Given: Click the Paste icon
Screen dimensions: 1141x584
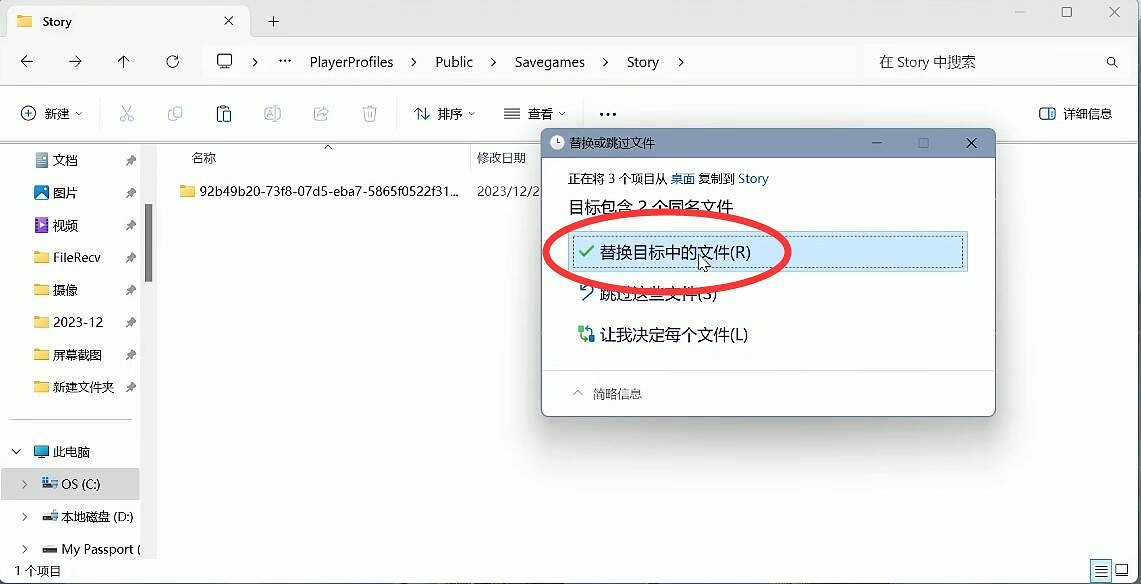Looking at the screenshot, I should [x=223, y=113].
